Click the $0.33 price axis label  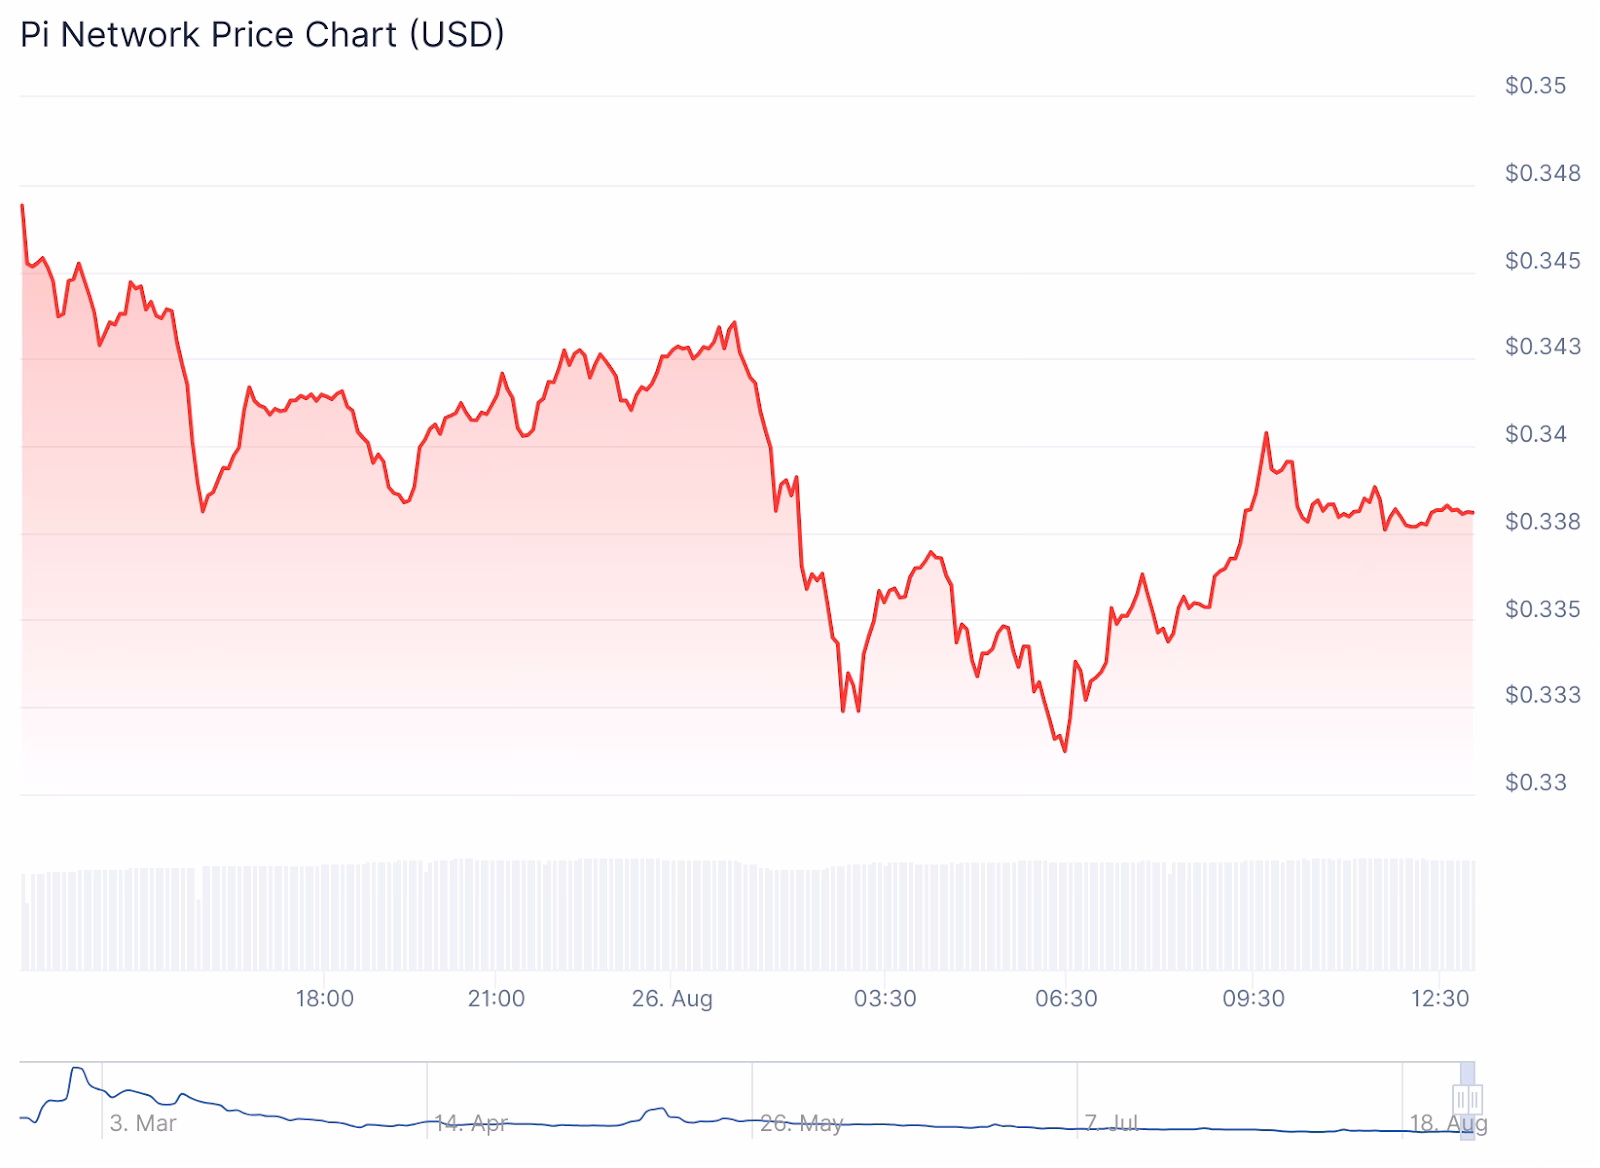(1535, 782)
